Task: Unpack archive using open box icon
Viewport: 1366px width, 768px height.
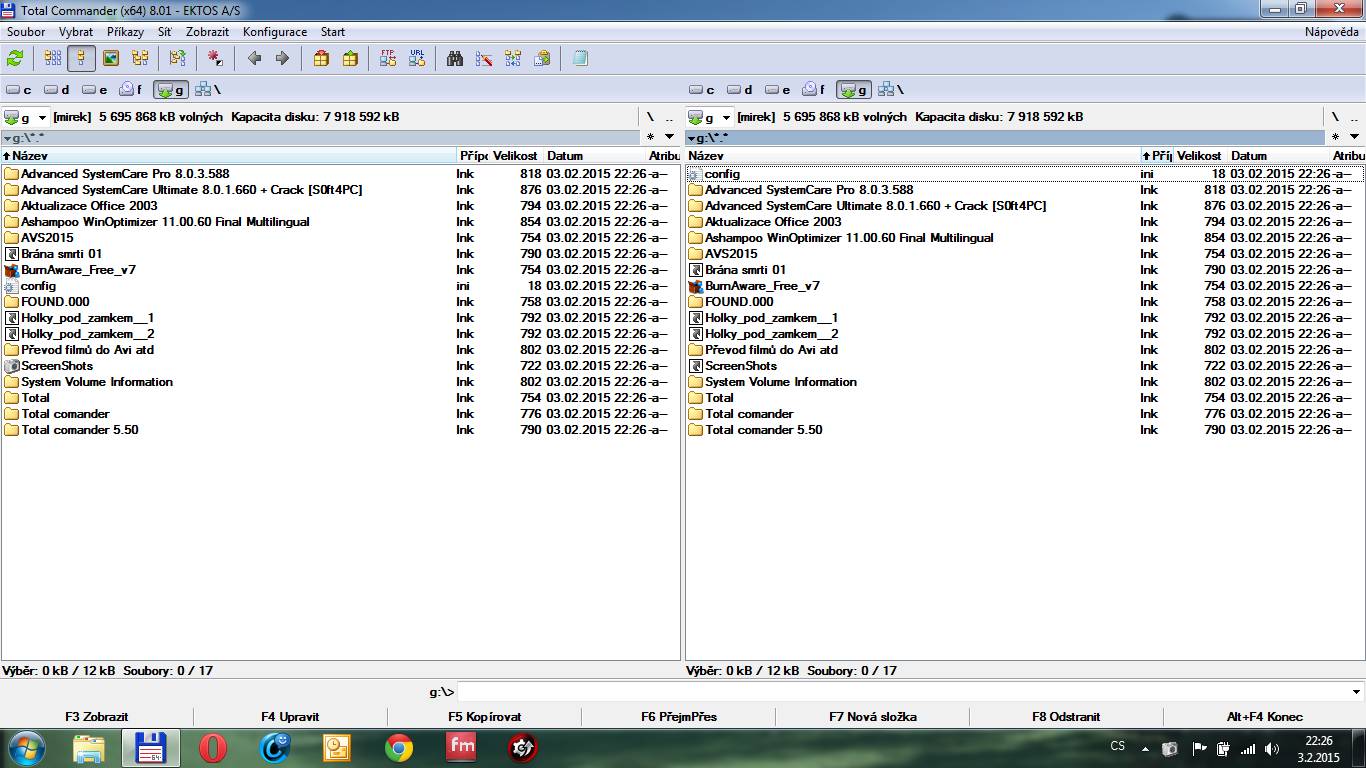Action: (x=350, y=59)
